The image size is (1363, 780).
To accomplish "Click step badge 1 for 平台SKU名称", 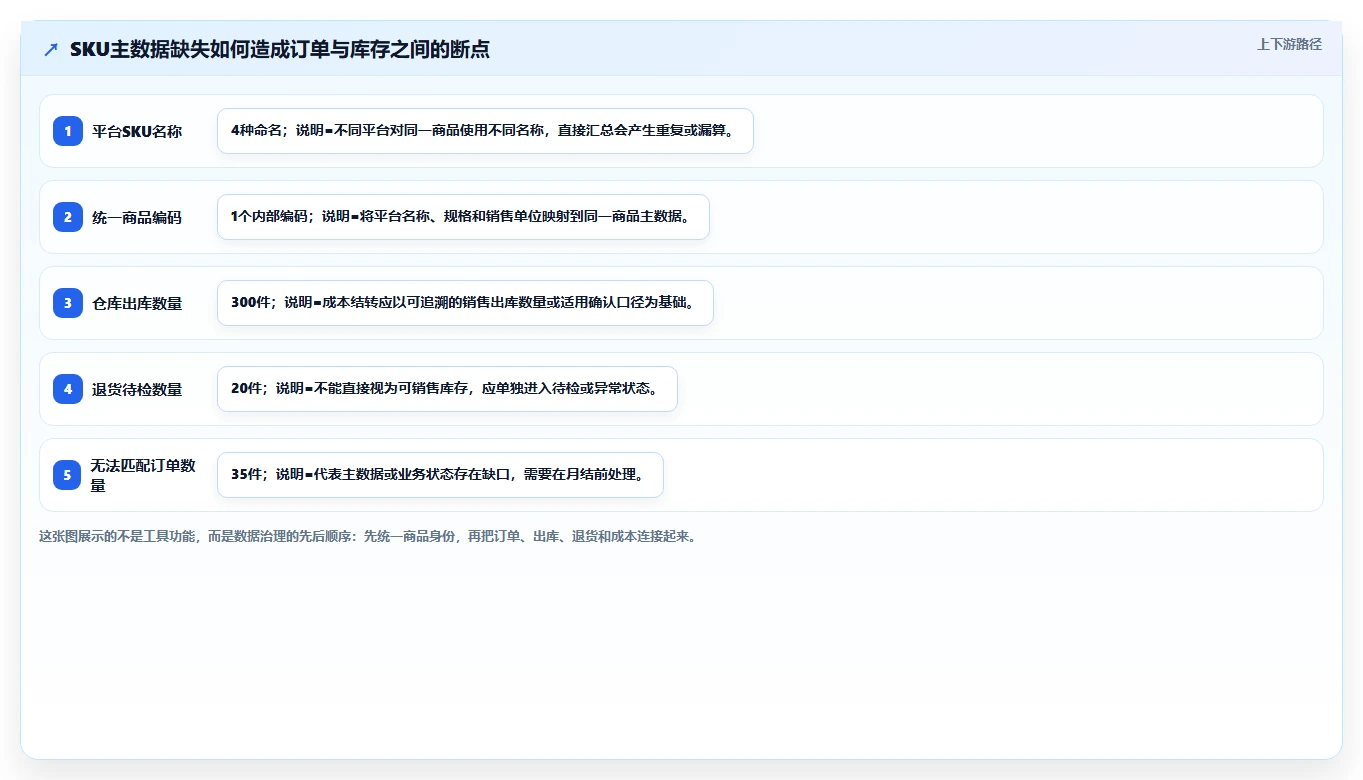I will [68, 131].
